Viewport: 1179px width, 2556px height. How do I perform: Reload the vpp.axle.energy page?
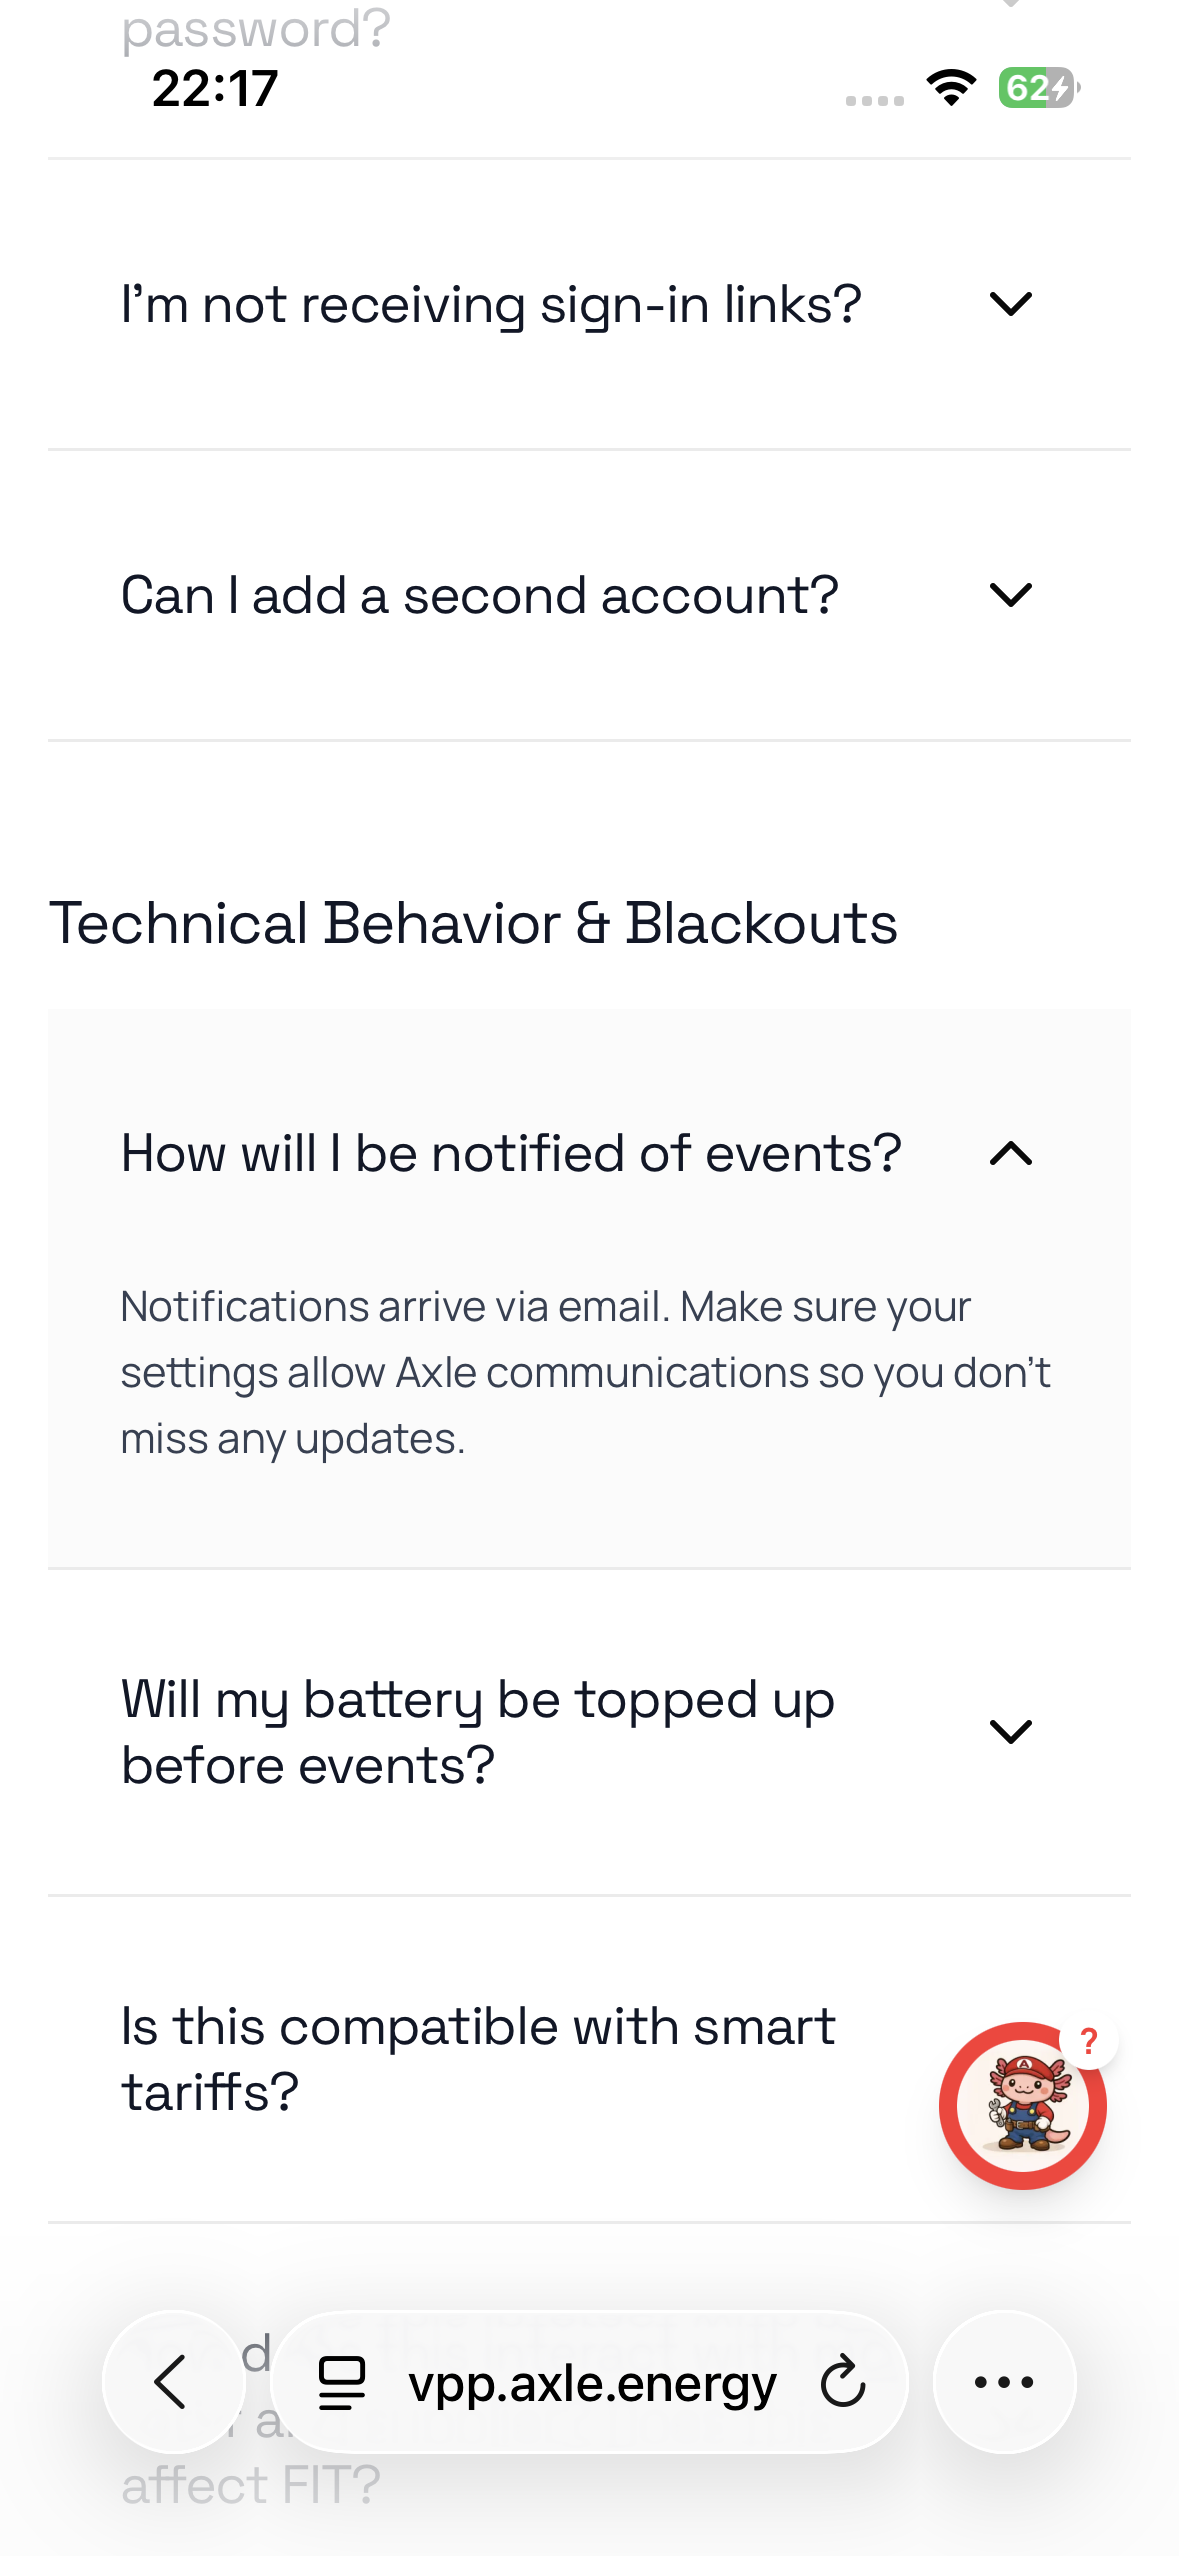click(843, 2382)
